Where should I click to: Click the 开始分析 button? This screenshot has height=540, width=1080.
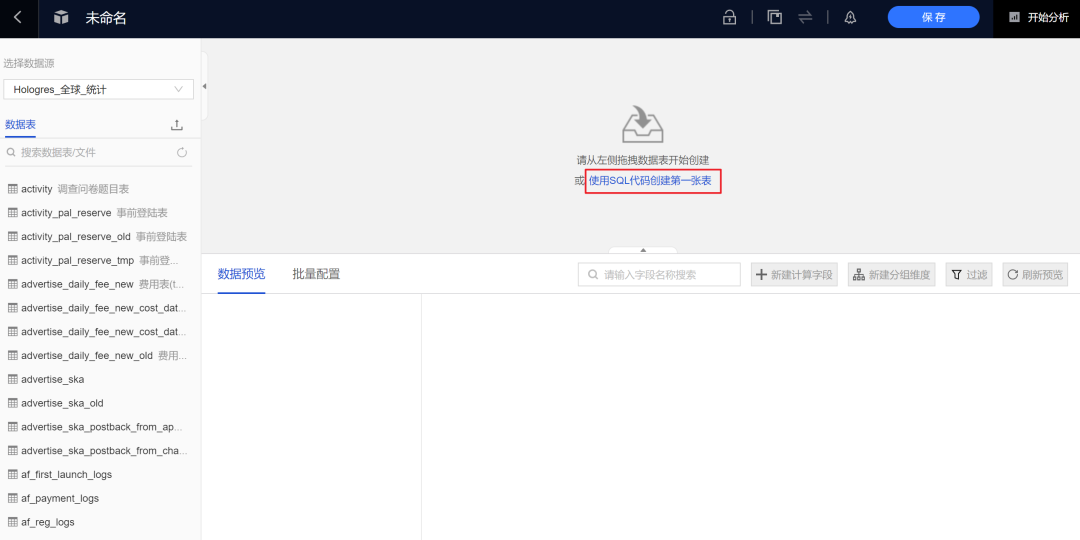click(x=1039, y=18)
